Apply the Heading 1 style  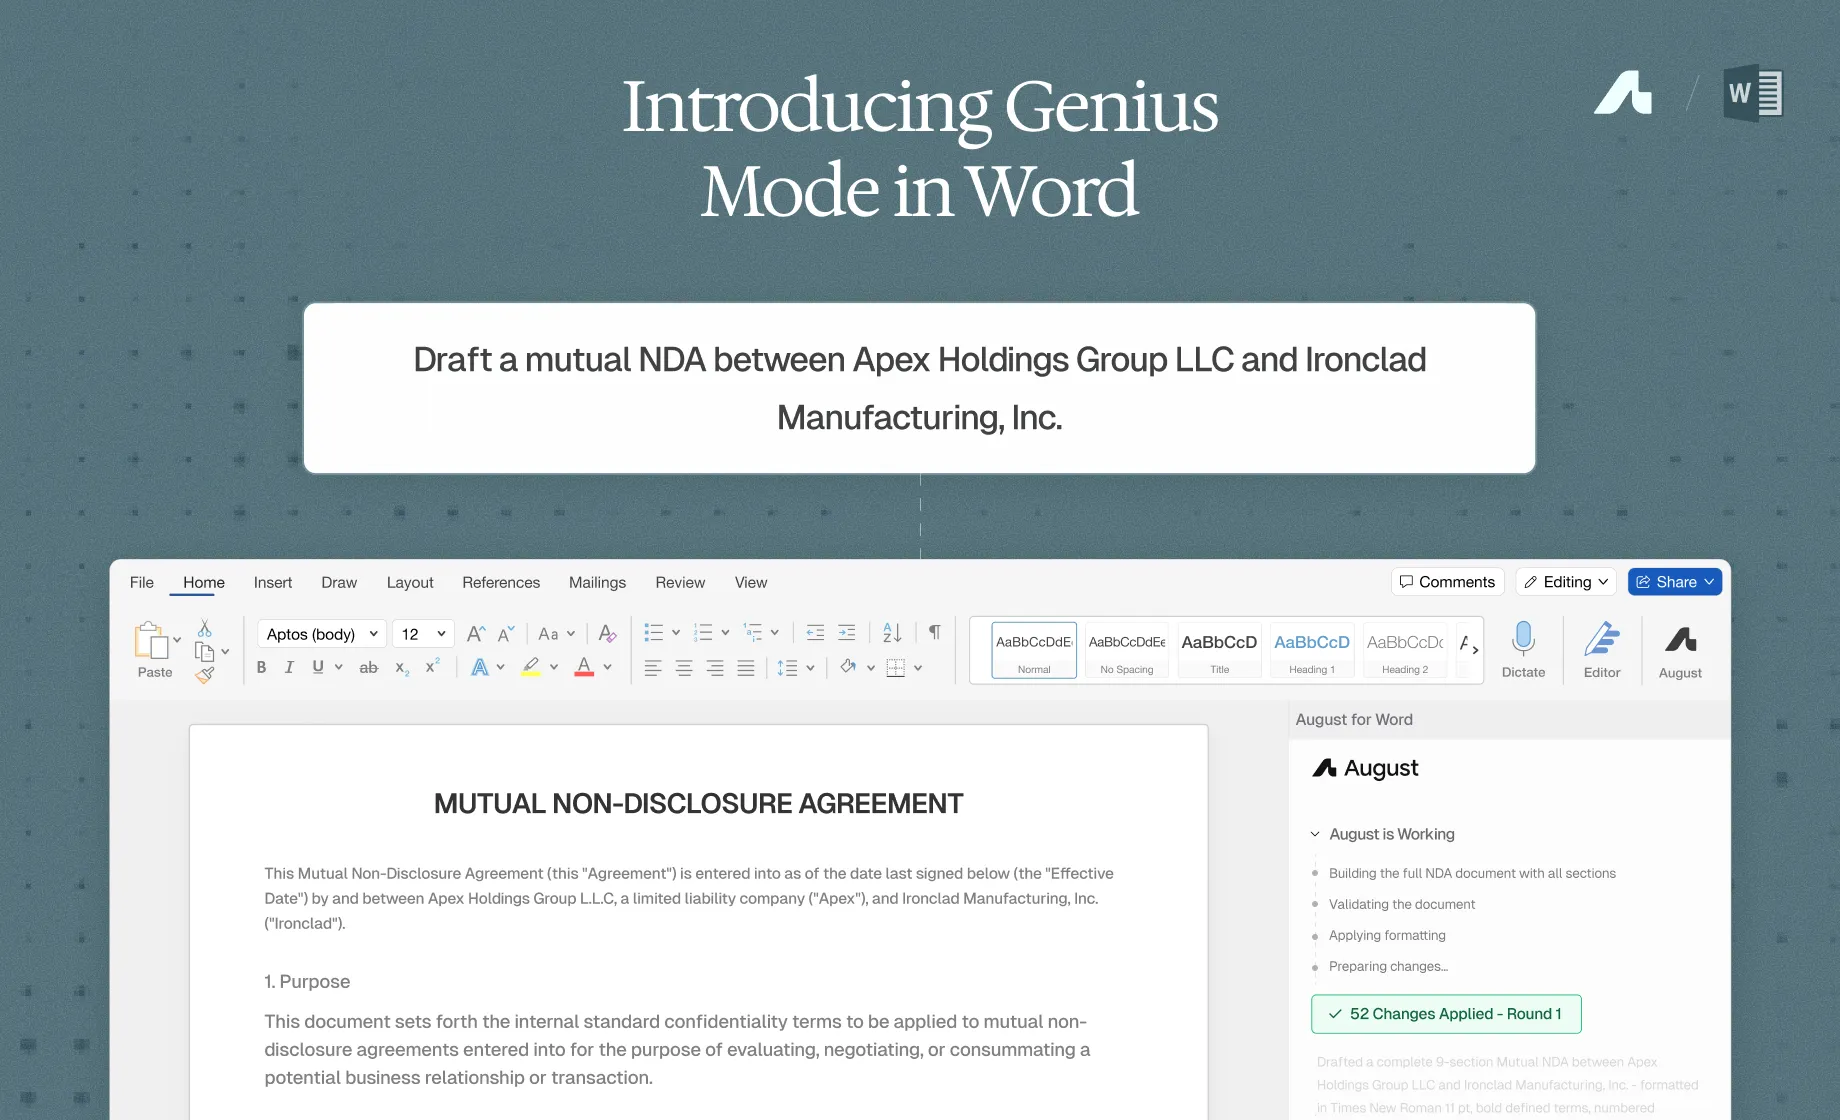point(1312,650)
